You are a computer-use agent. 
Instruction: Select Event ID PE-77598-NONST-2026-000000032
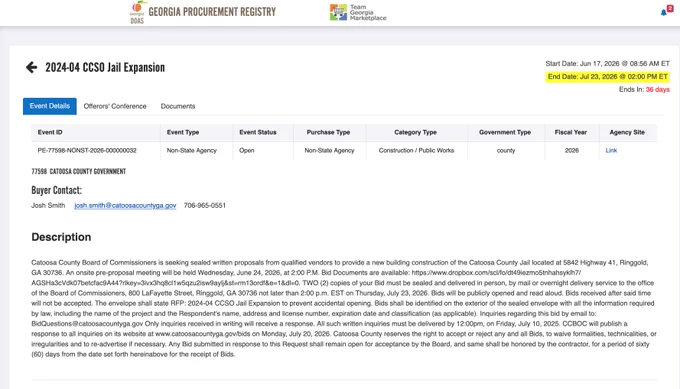coord(87,150)
